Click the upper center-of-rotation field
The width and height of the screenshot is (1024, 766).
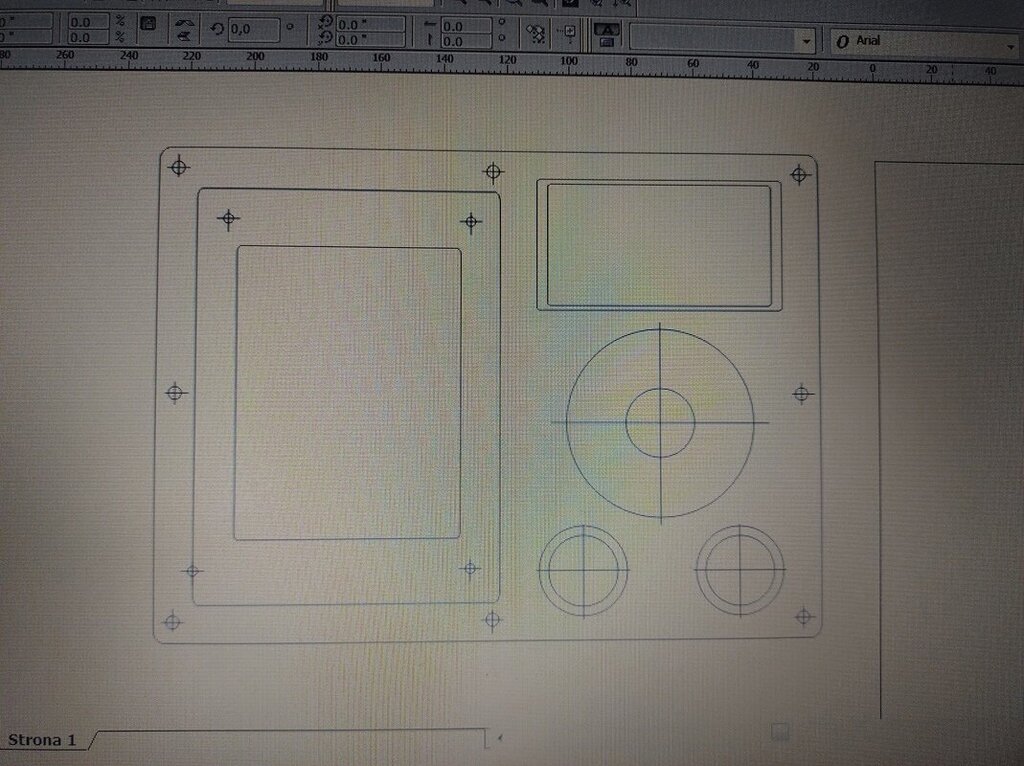pos(369,24)
